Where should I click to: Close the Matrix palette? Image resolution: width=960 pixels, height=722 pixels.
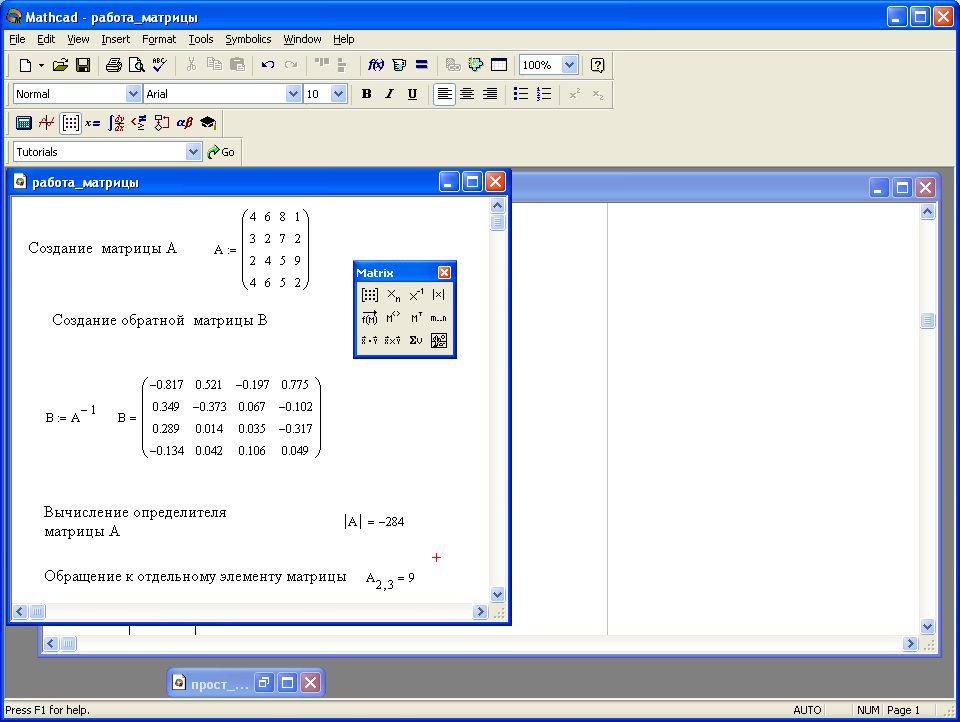pos(444,273)
